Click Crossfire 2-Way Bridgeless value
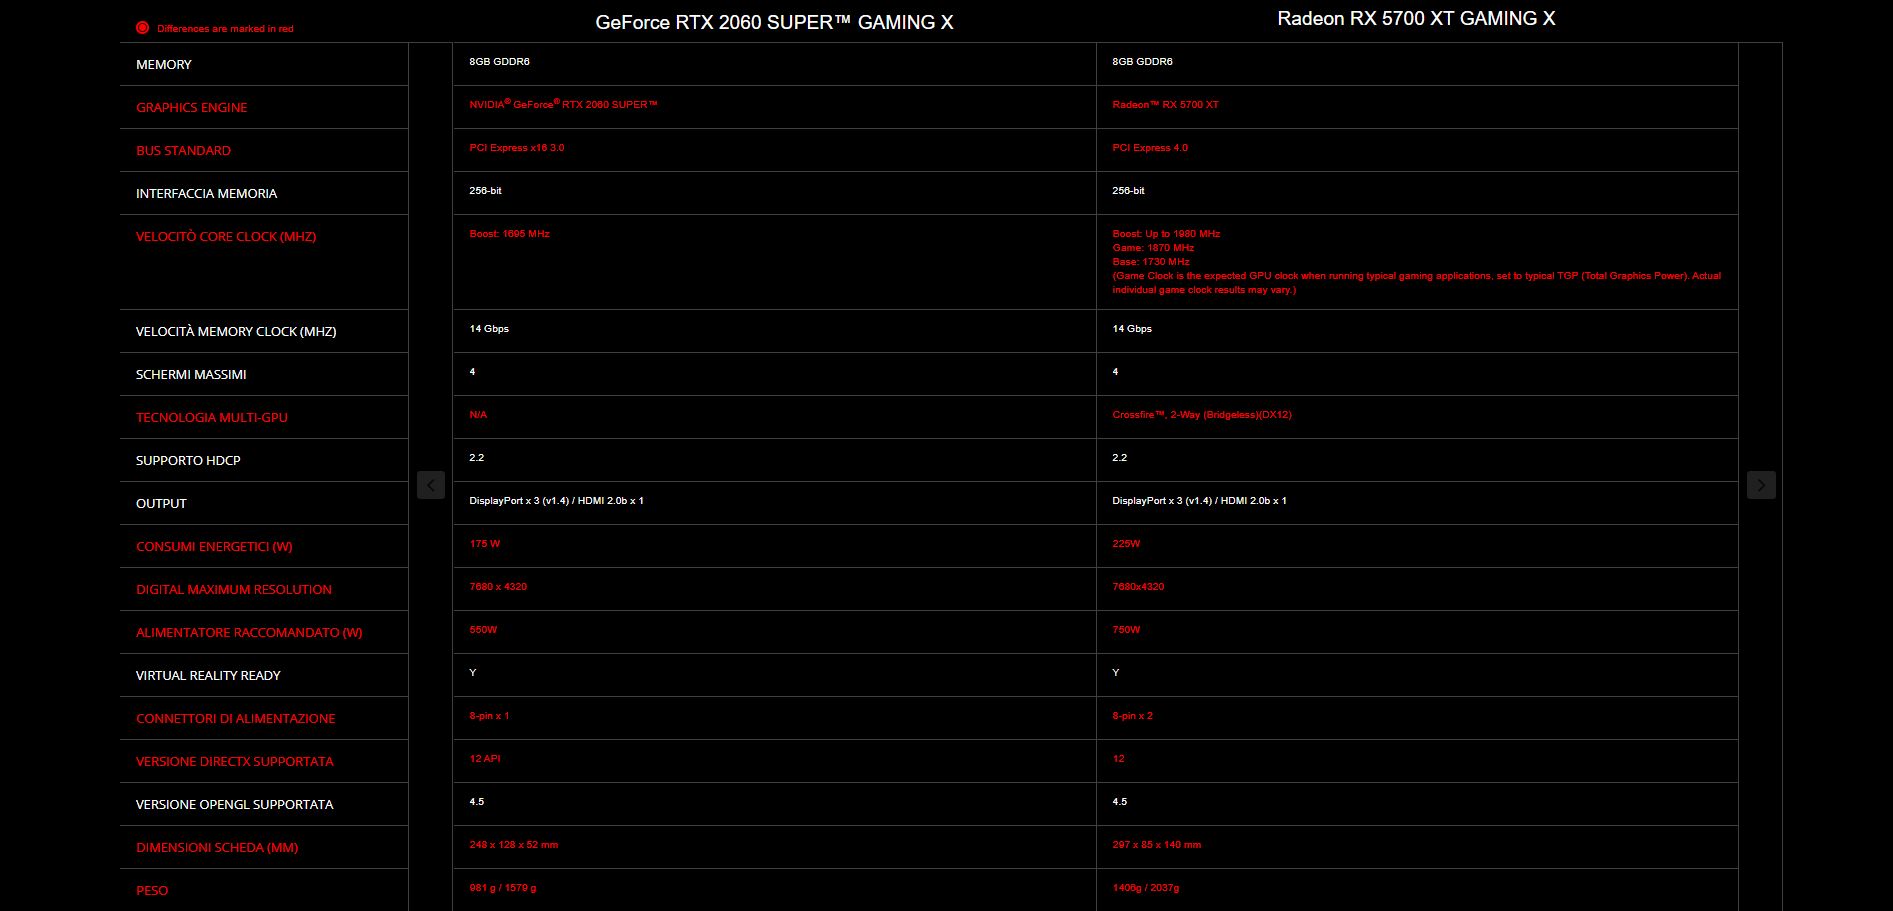The image size is (1893, 911). click(x=1202, y=414)
